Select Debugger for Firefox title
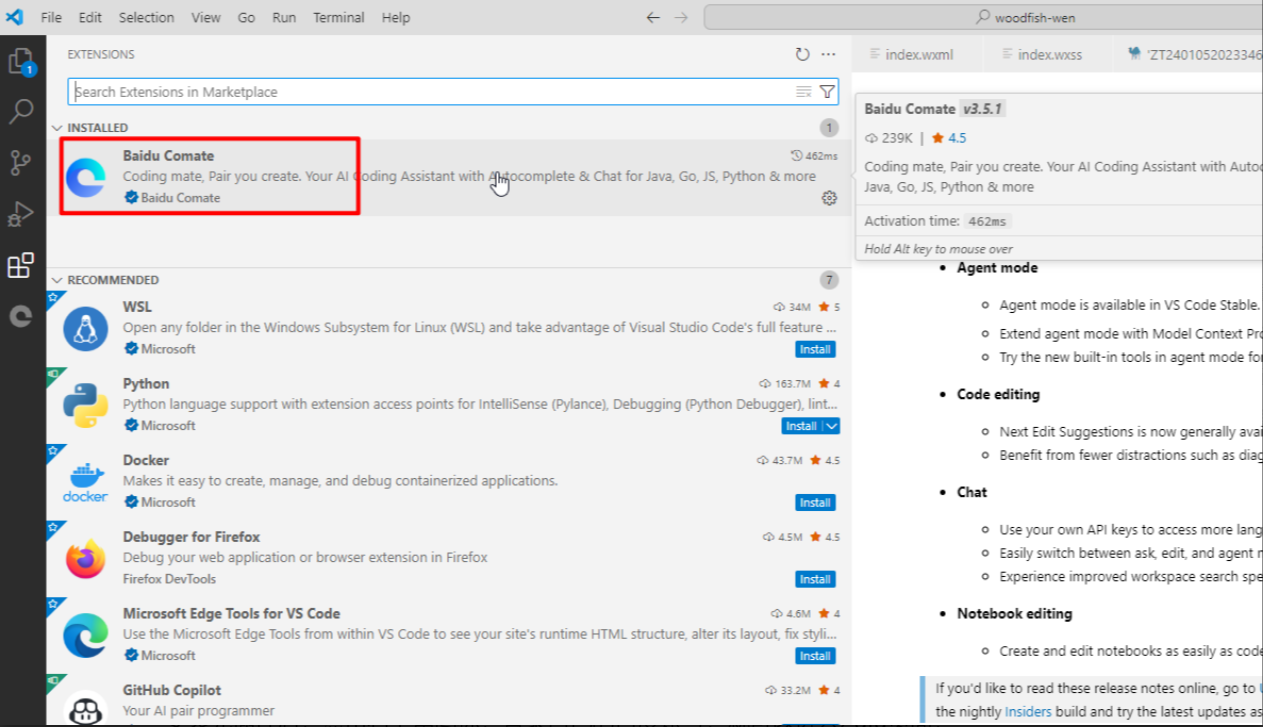The height and width of the screenshot is (727, 1263). point(190,537)
